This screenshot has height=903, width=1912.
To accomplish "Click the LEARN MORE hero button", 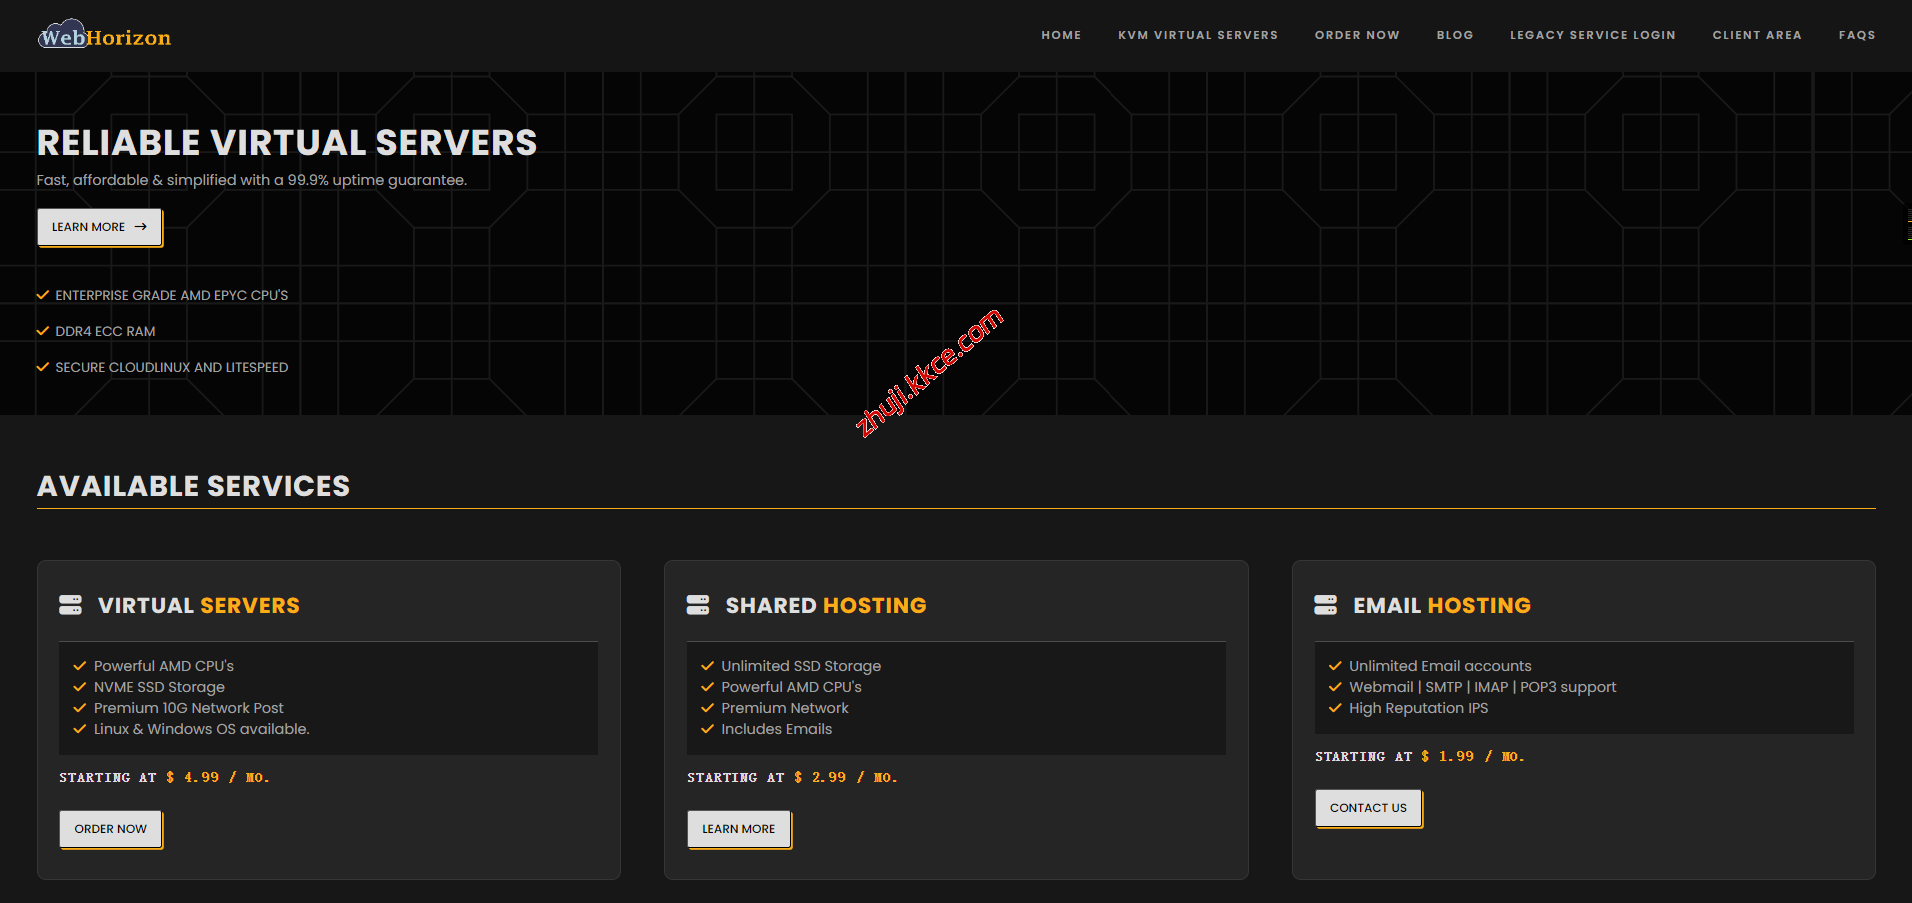I will point(99,227).
